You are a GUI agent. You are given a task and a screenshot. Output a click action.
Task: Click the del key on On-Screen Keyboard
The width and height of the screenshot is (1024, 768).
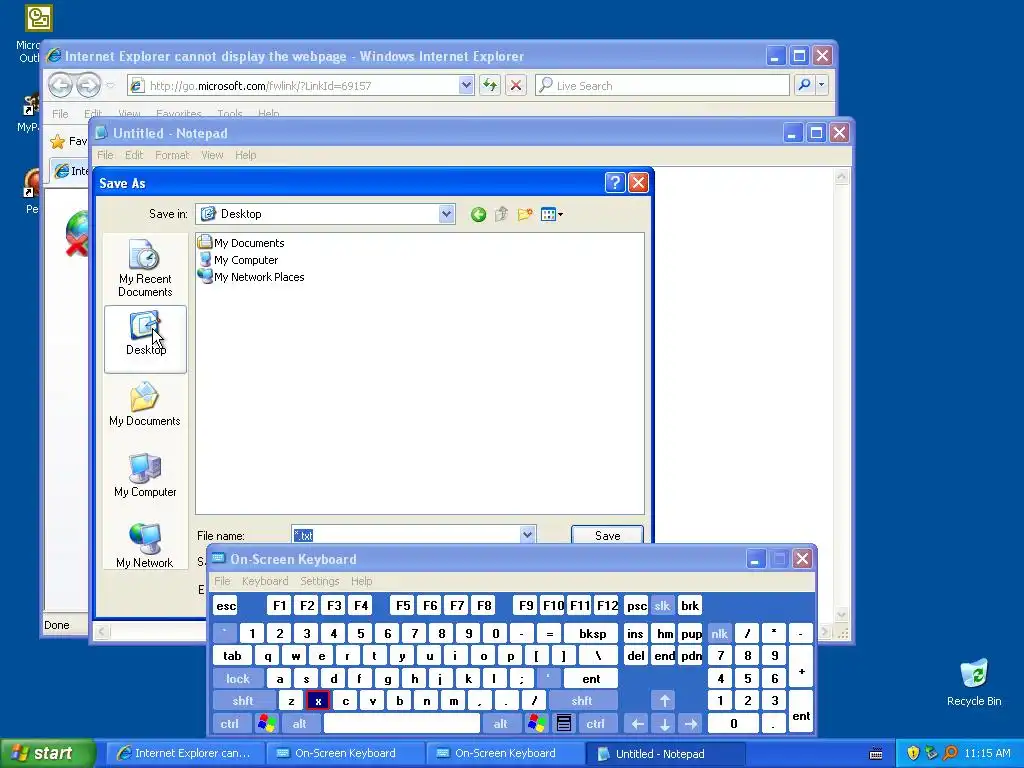(635, 656)
